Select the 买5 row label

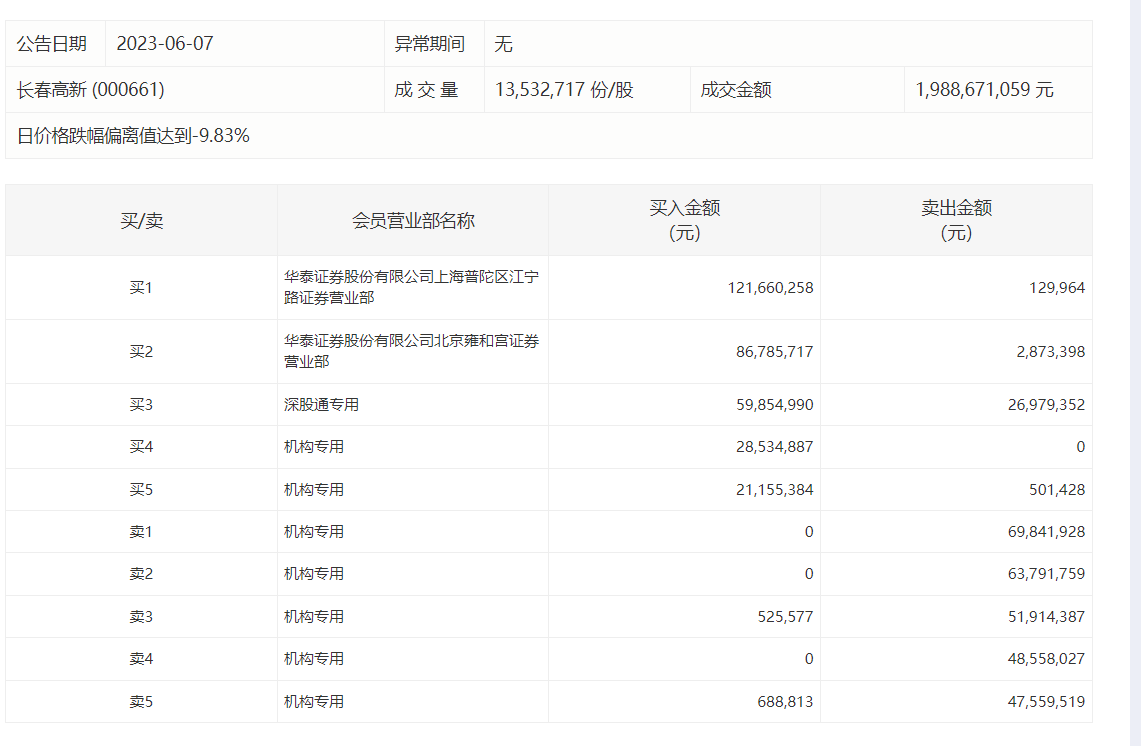pyautogui.click(x=141, y=490)
